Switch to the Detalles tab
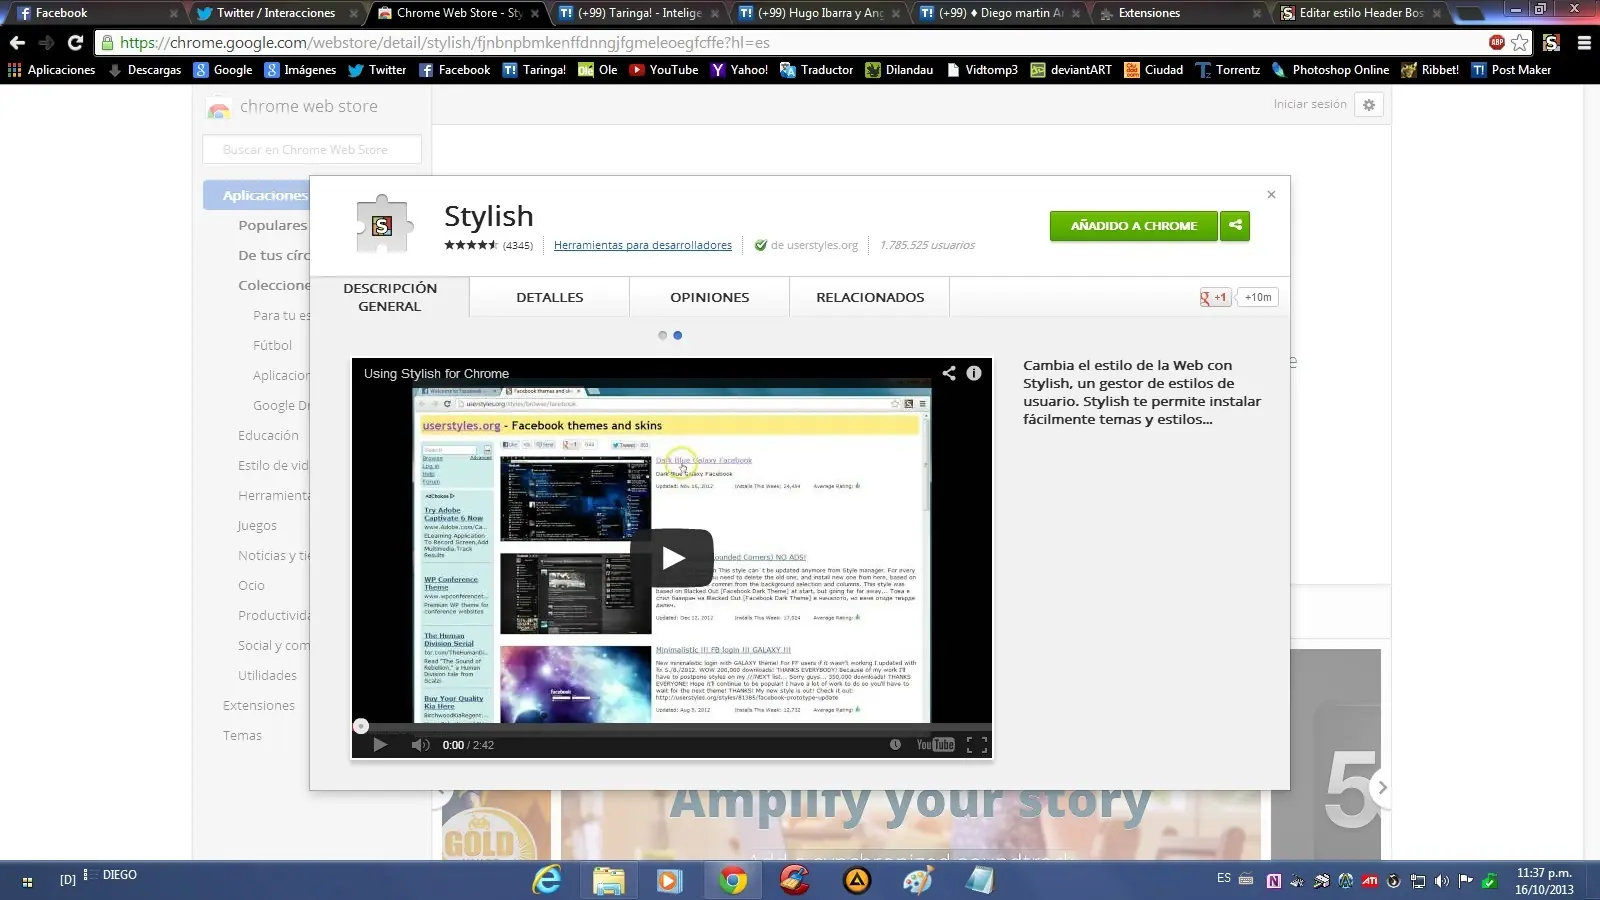The image size is (1600, 900). 549,297
